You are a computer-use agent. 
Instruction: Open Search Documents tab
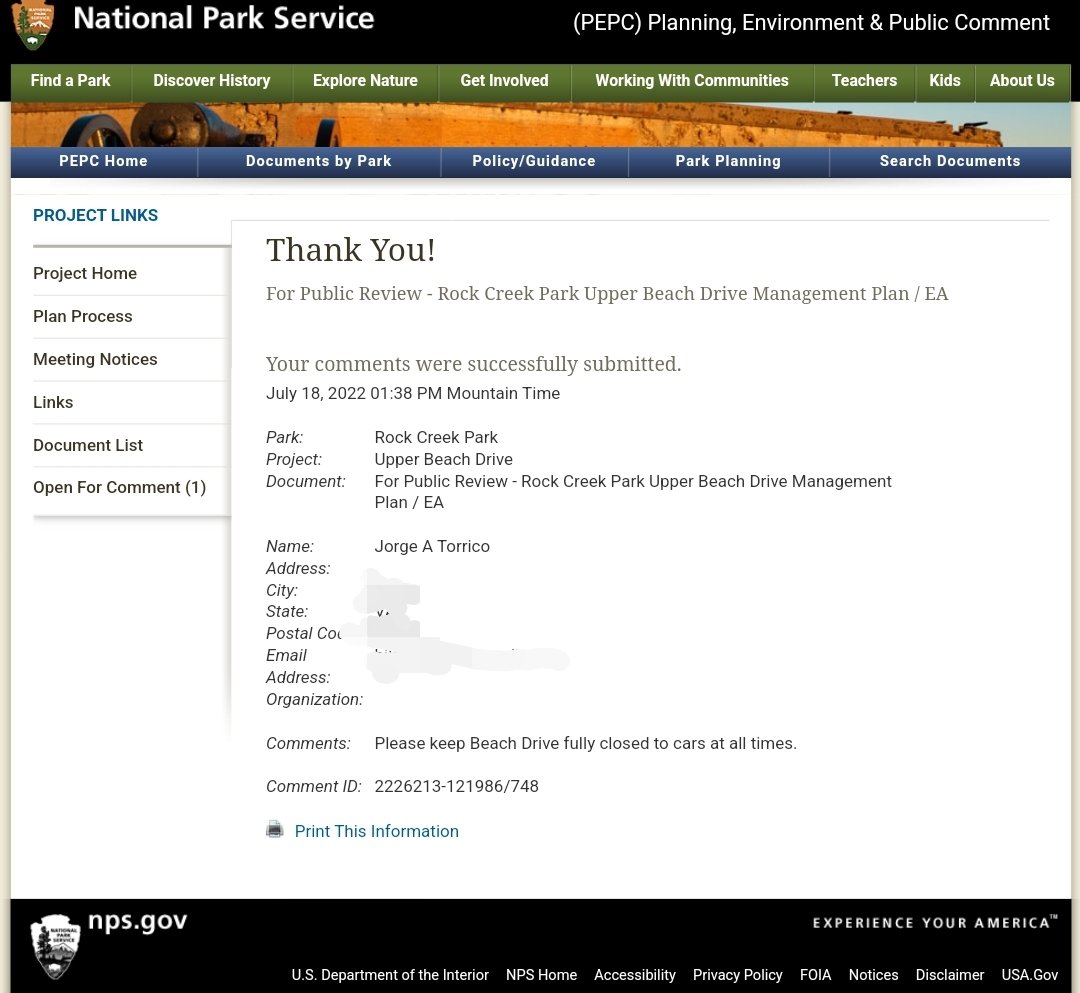pyautogui.click(x=950, y=161)
